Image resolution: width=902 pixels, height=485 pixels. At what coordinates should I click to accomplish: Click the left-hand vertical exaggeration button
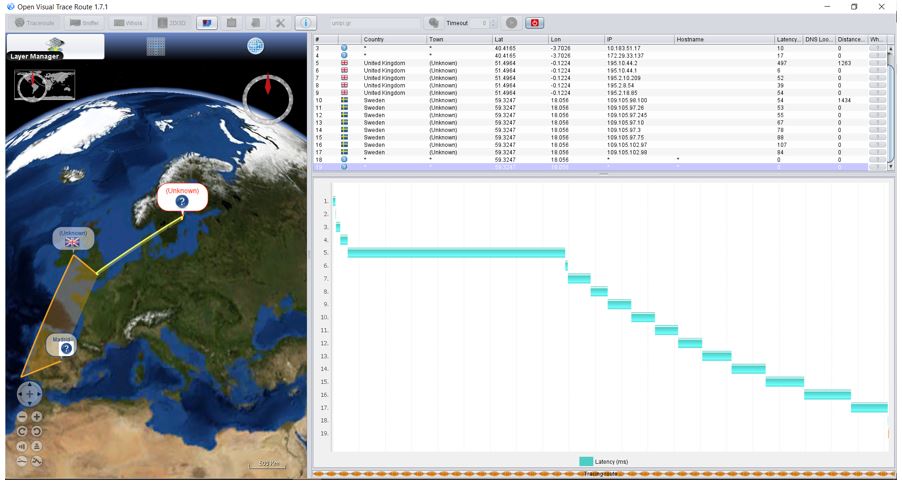[22, 461]
